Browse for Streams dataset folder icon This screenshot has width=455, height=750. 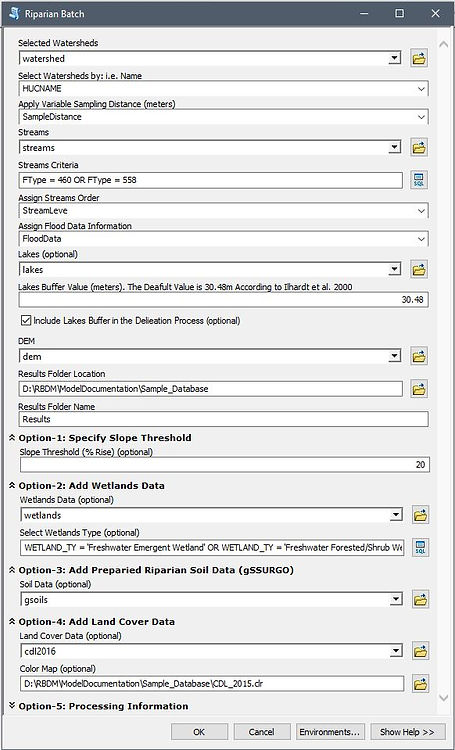[x=419, y=148]
